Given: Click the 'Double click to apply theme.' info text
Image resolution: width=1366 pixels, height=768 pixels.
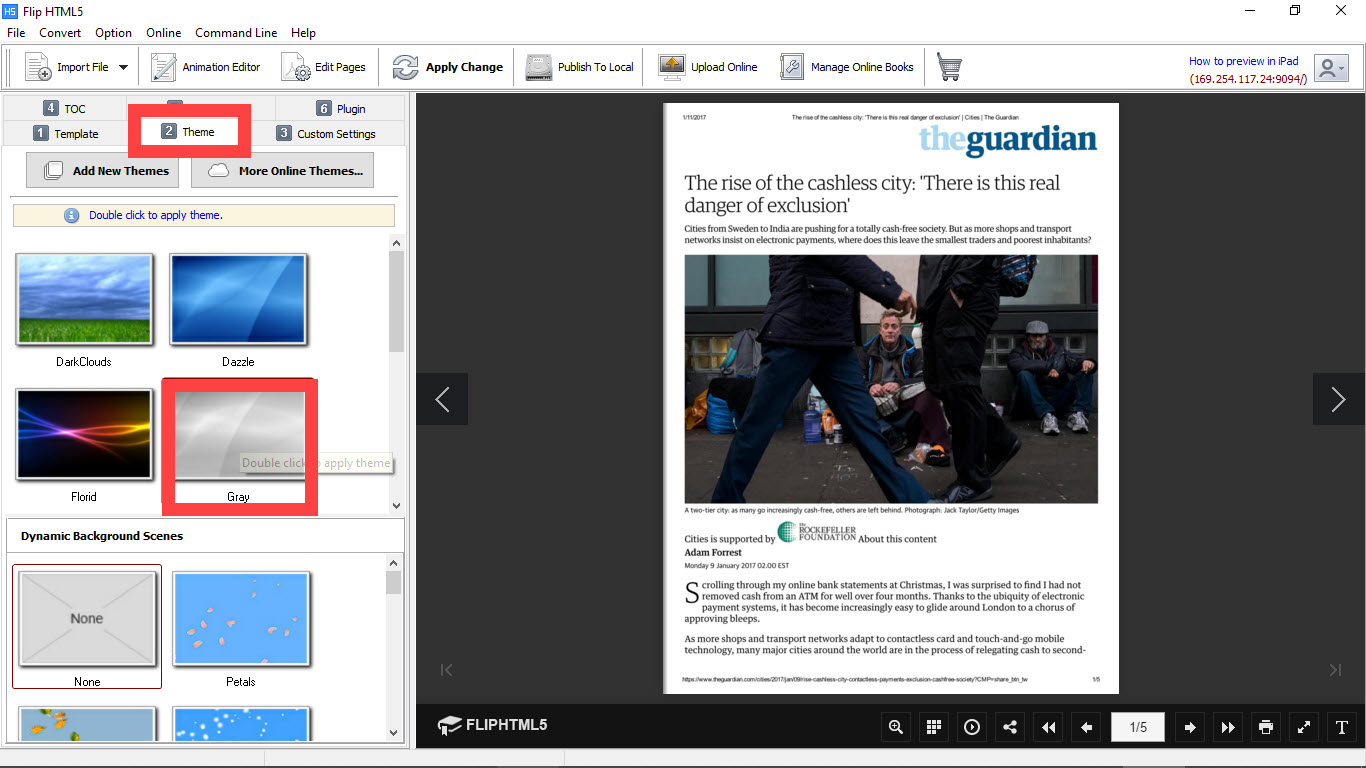Looking at the screenshot, I should click(156, 215).
